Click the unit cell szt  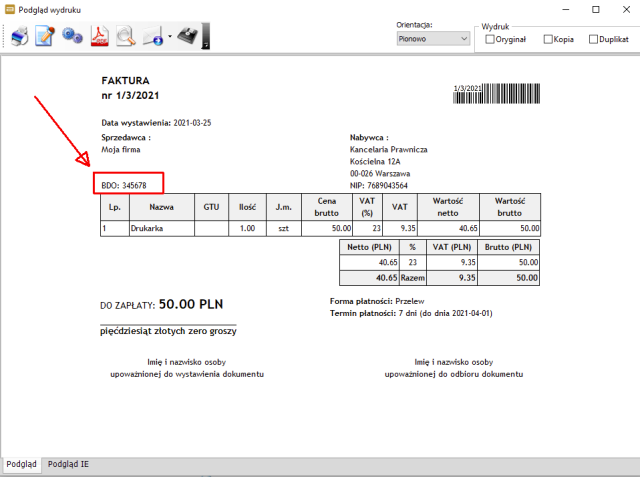[284, 229]
